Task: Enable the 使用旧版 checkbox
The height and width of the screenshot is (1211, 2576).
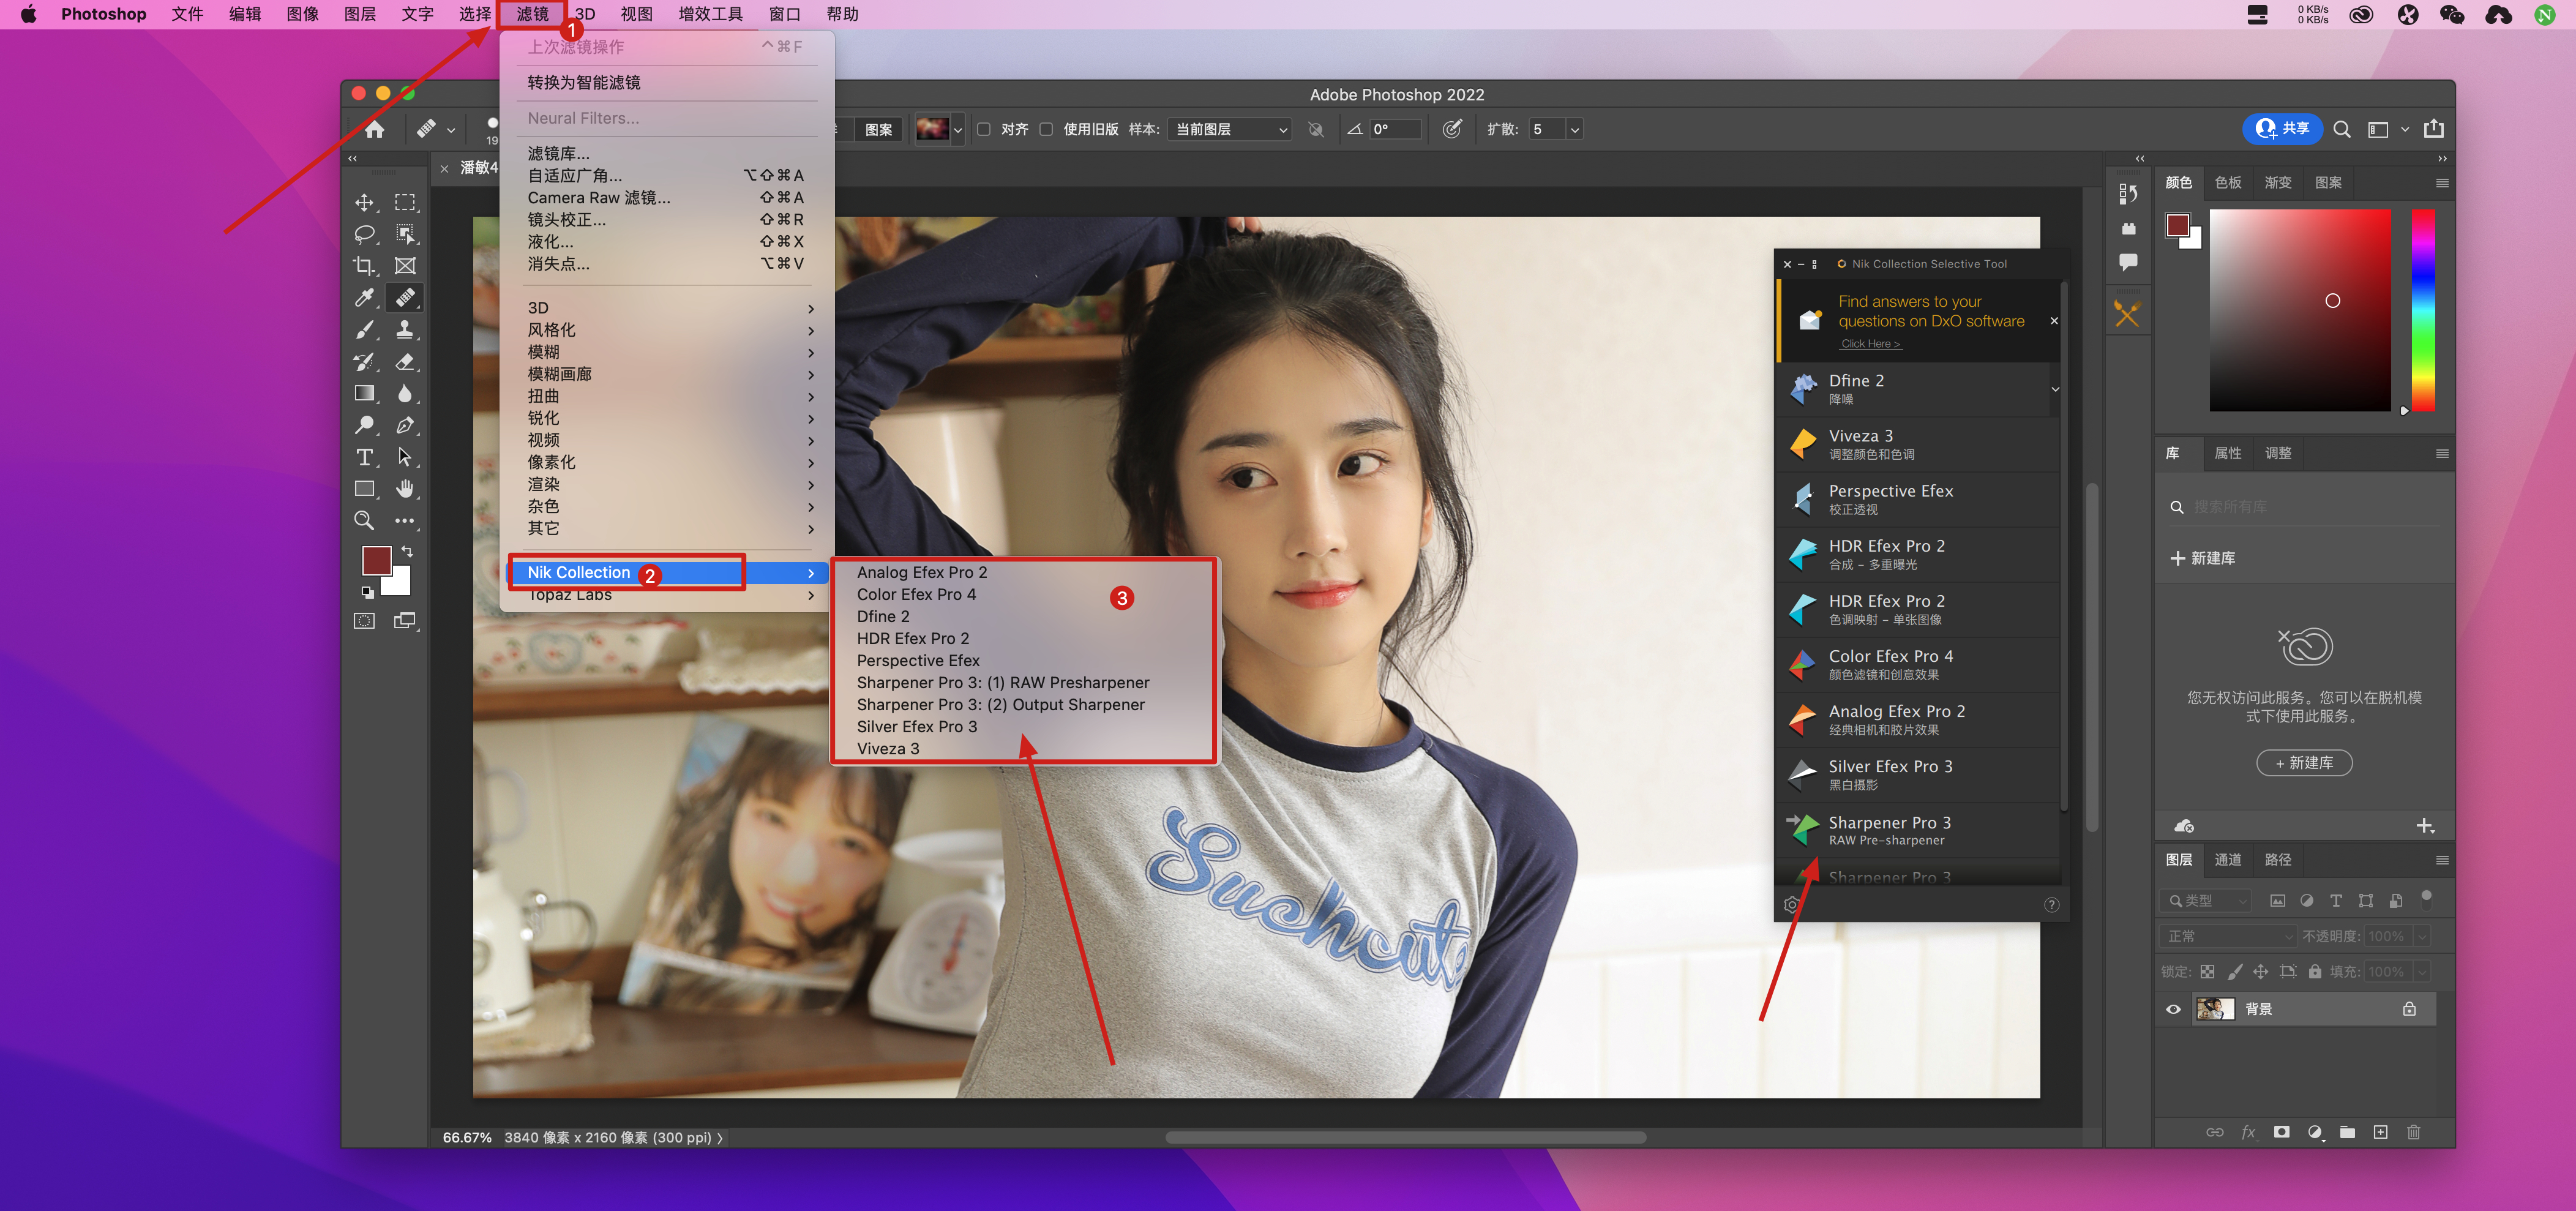Action: [1046, 130]
